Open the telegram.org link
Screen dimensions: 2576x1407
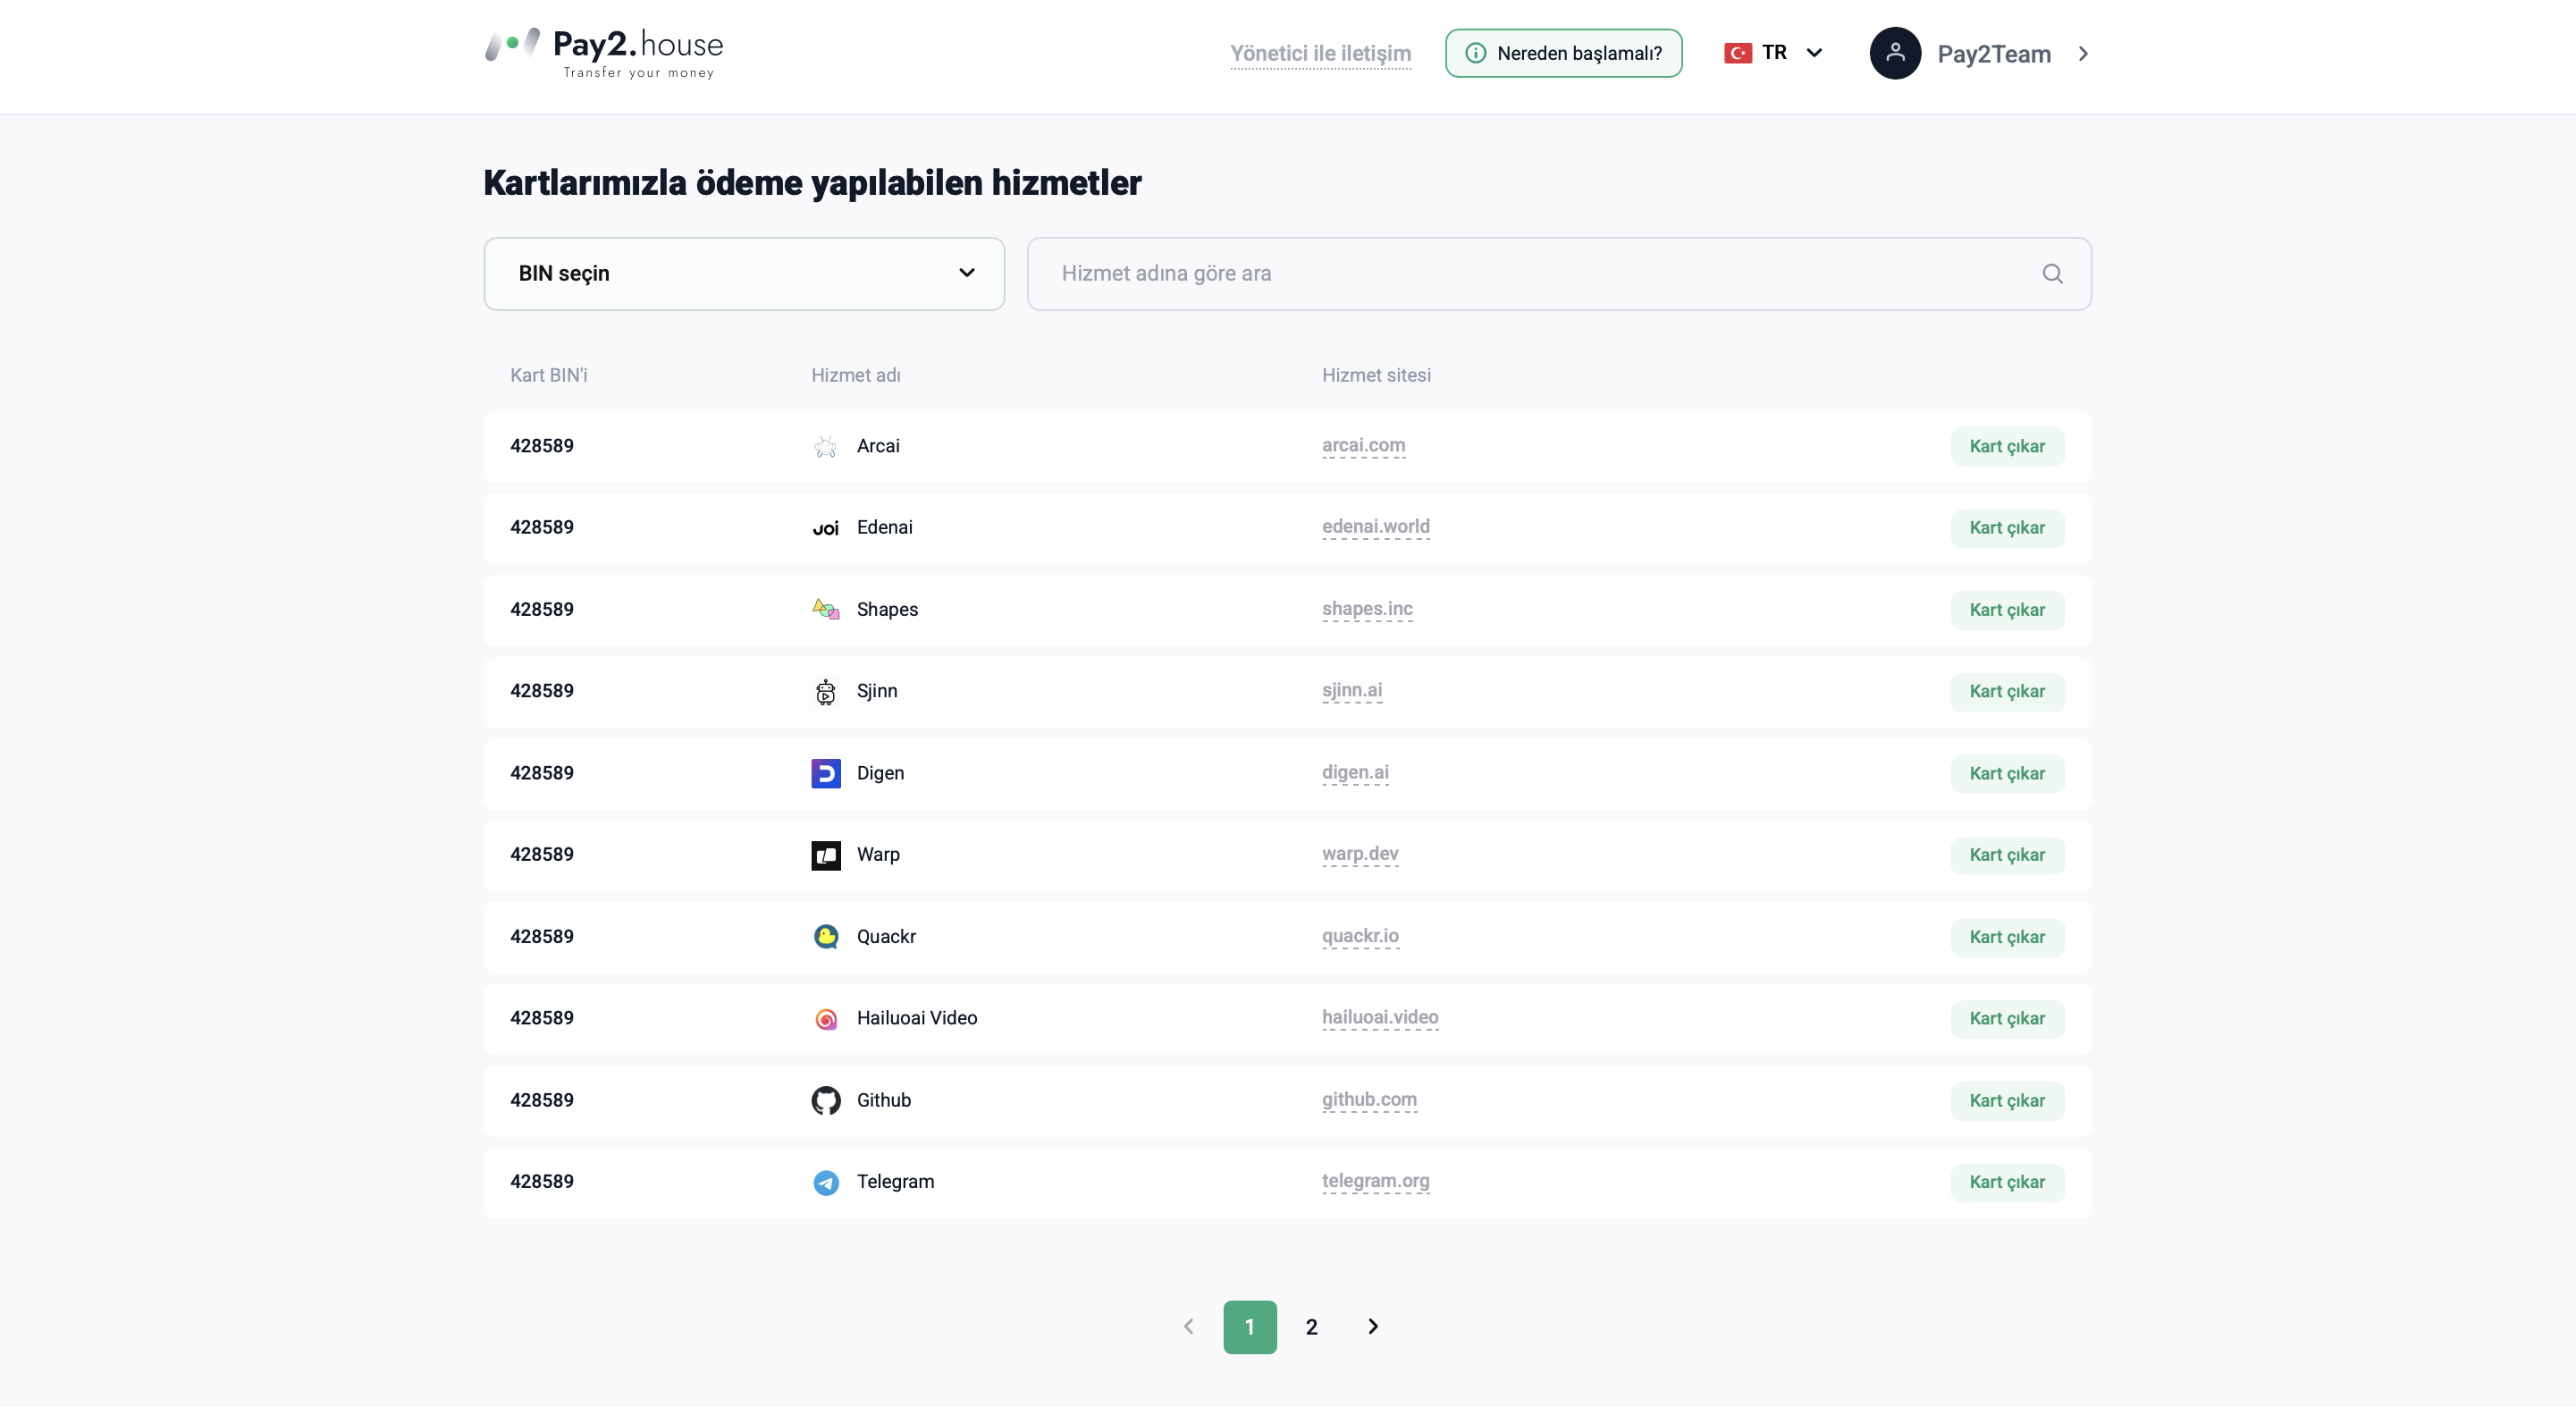coord(1375,1181)
